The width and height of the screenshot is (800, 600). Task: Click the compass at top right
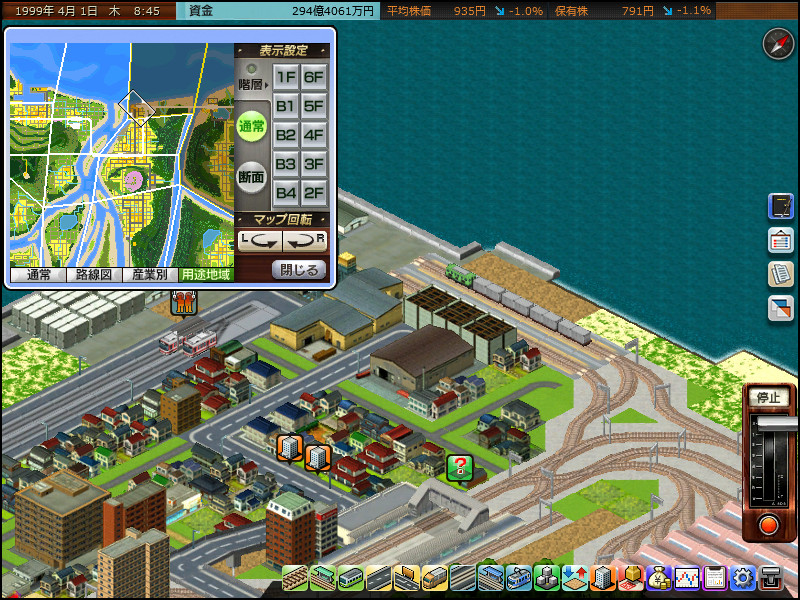pos(778,44)
